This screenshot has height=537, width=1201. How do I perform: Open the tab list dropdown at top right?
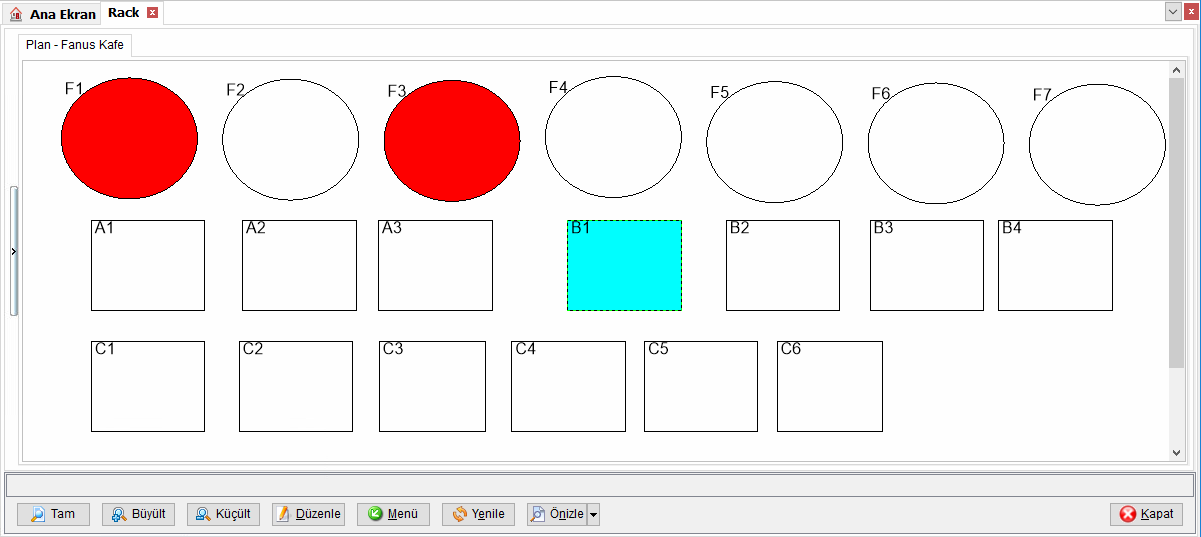pos(1173,11)
